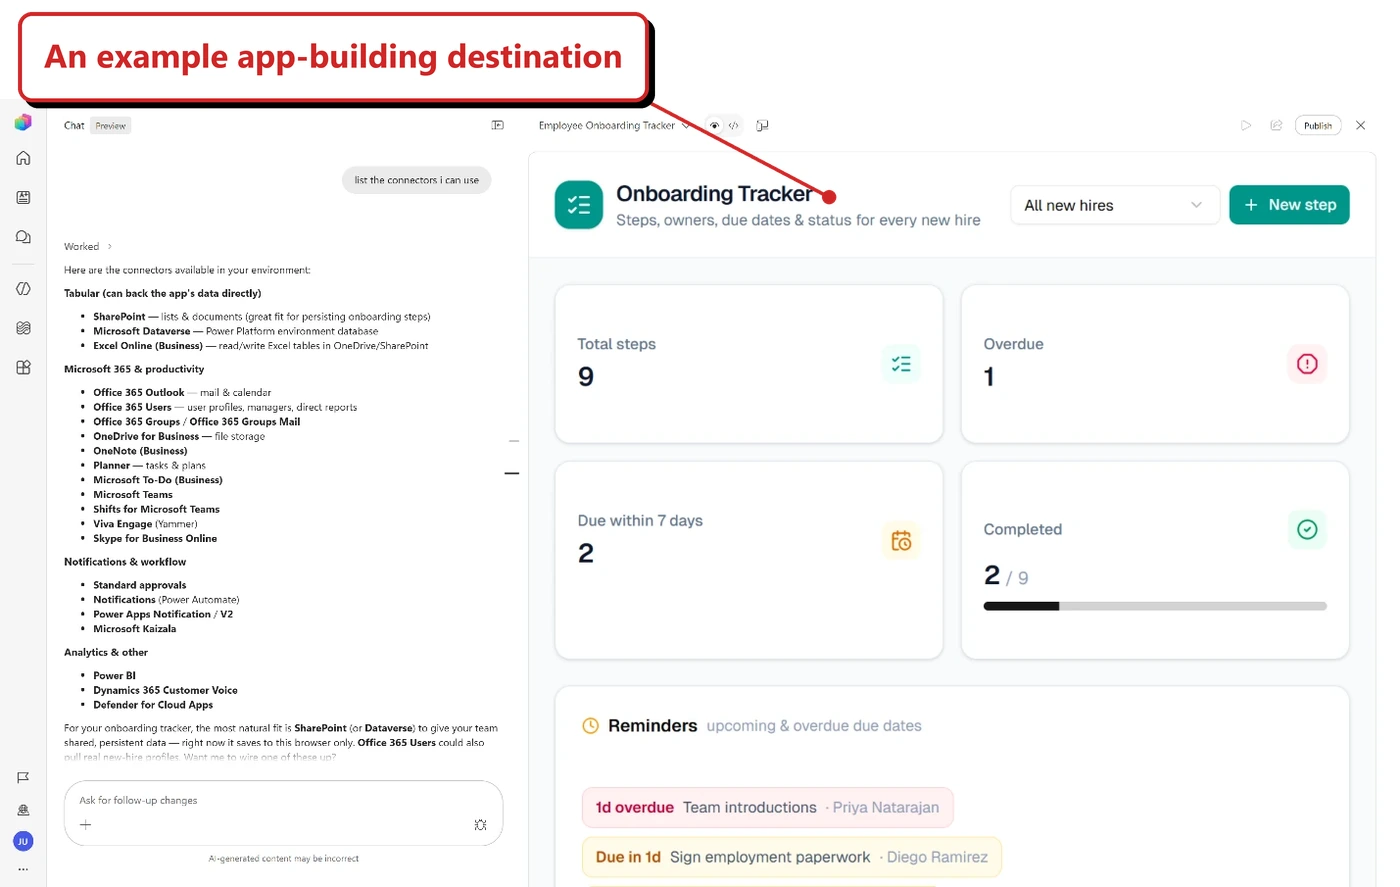Click the SharePoint list item text
The height and width of the screenshot is (887, 1400).
click(x=262, y=316)
